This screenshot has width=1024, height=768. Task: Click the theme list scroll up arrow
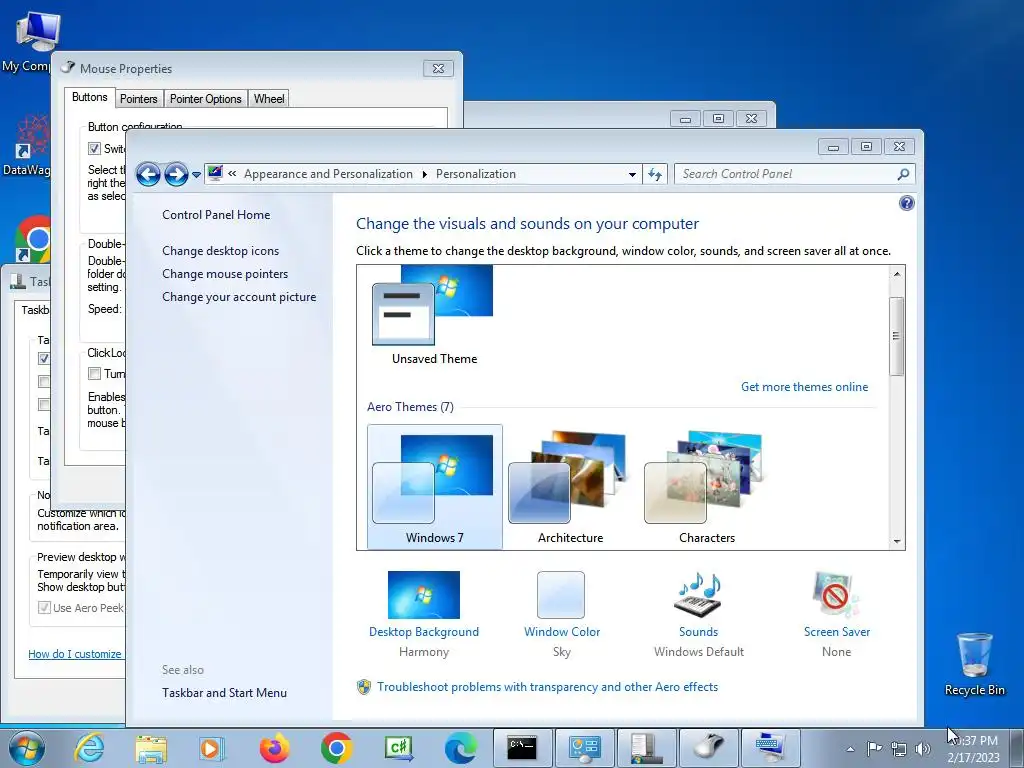tap(897, 274)
